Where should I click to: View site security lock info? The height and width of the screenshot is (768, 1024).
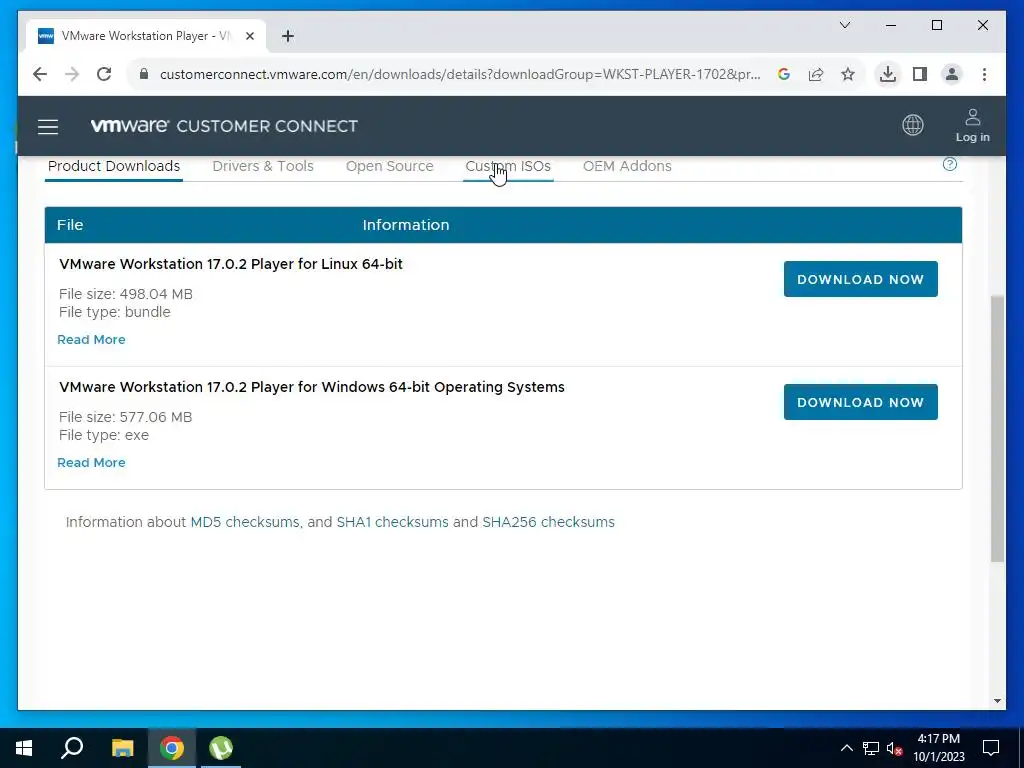pyautogui.click(x=144, y=74)
